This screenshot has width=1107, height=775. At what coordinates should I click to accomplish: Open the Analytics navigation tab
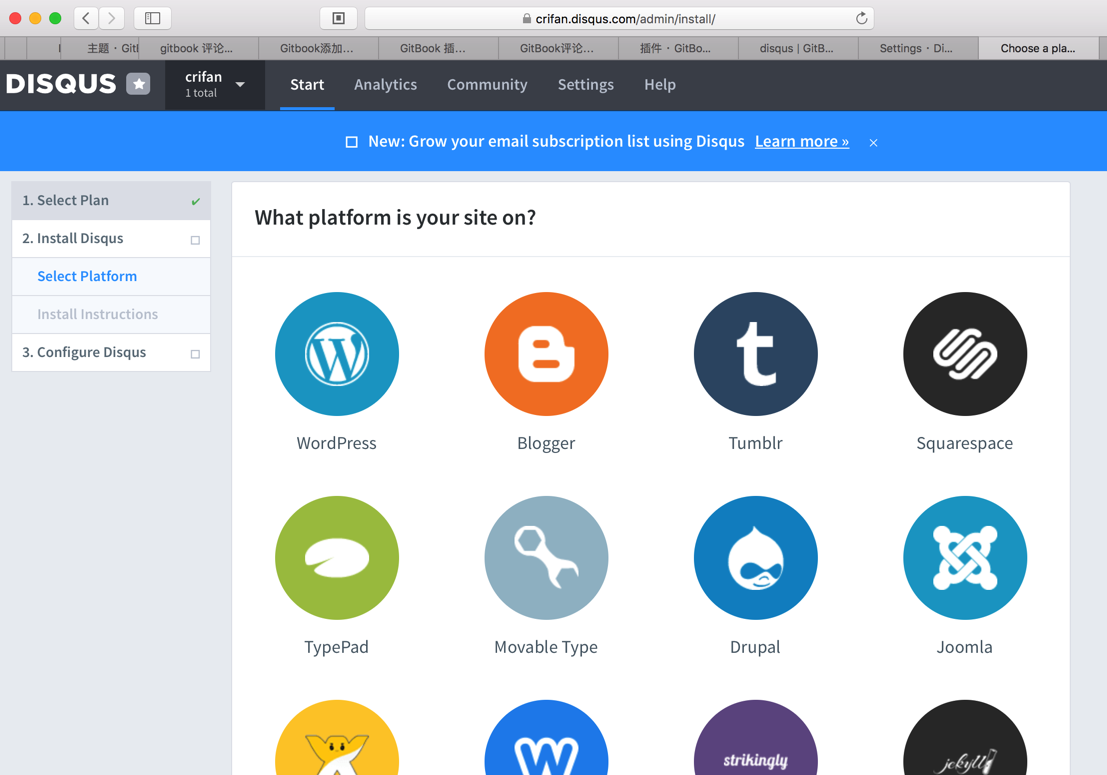[385, 85]
